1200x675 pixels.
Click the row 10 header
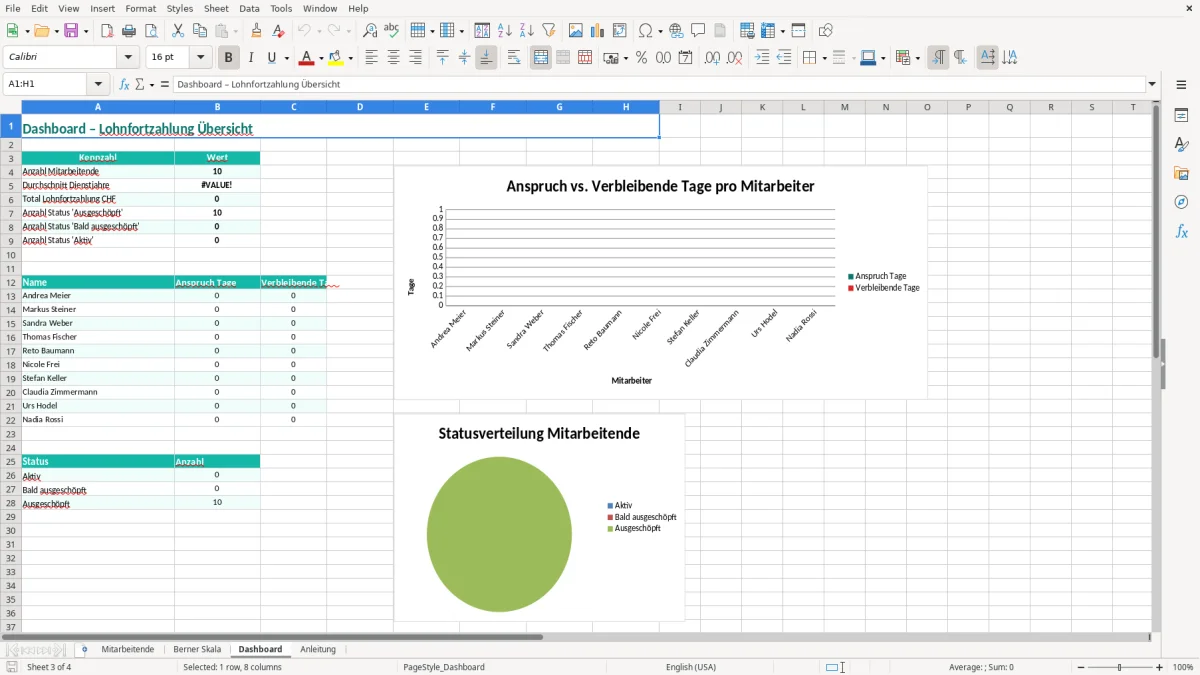tap(11, 255)
